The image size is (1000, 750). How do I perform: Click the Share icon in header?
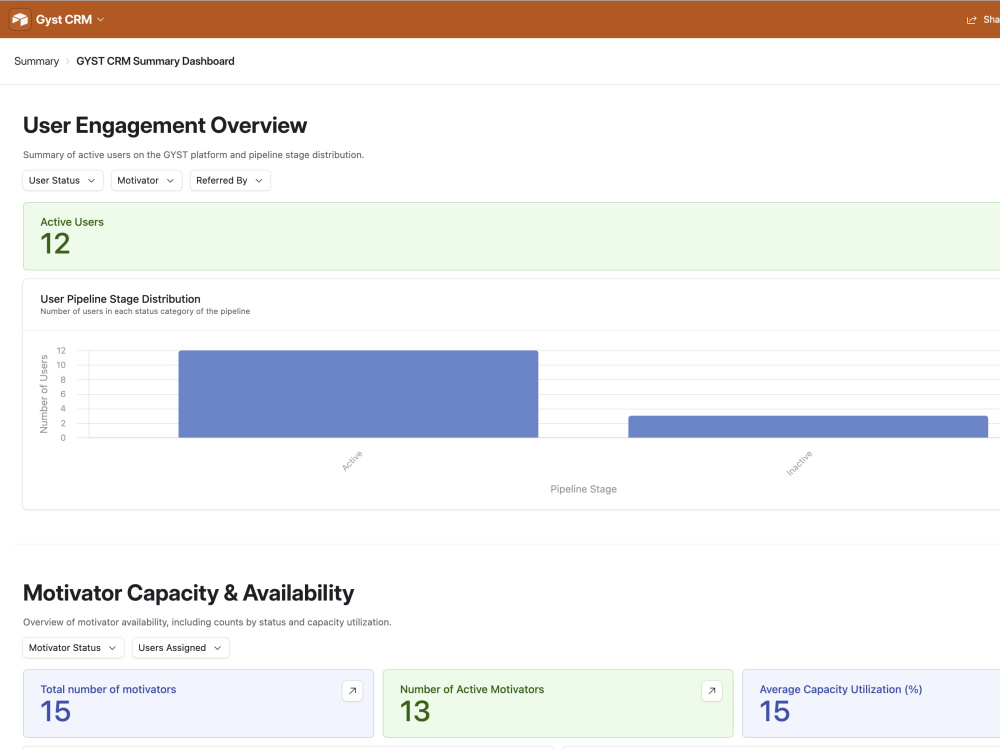(x=971, y=20)
